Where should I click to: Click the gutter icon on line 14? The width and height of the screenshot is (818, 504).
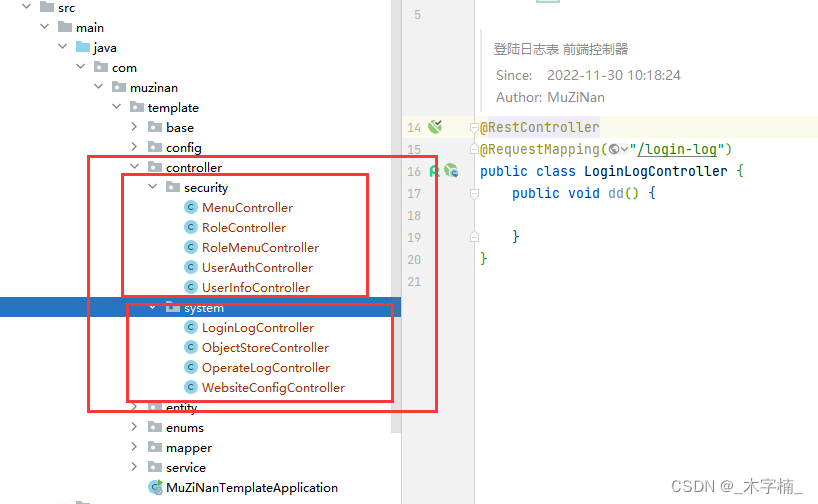435,126
